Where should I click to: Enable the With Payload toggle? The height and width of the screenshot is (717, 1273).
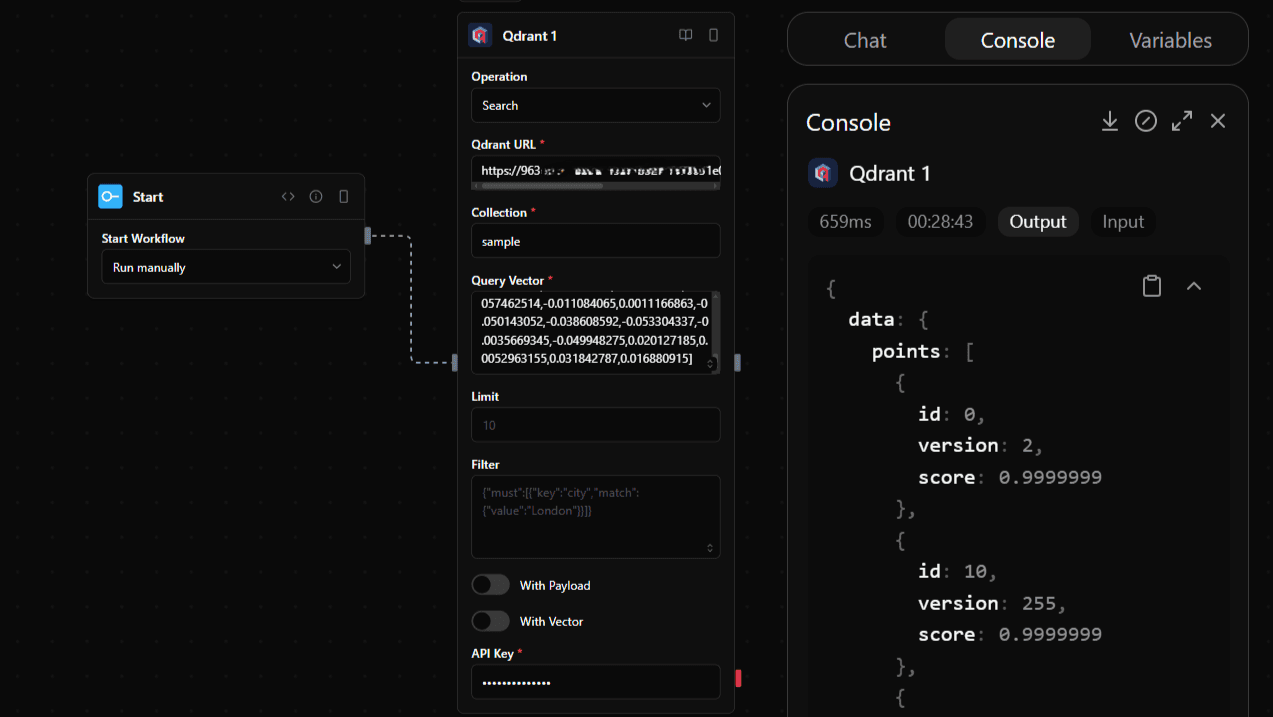tap(490, 584)
